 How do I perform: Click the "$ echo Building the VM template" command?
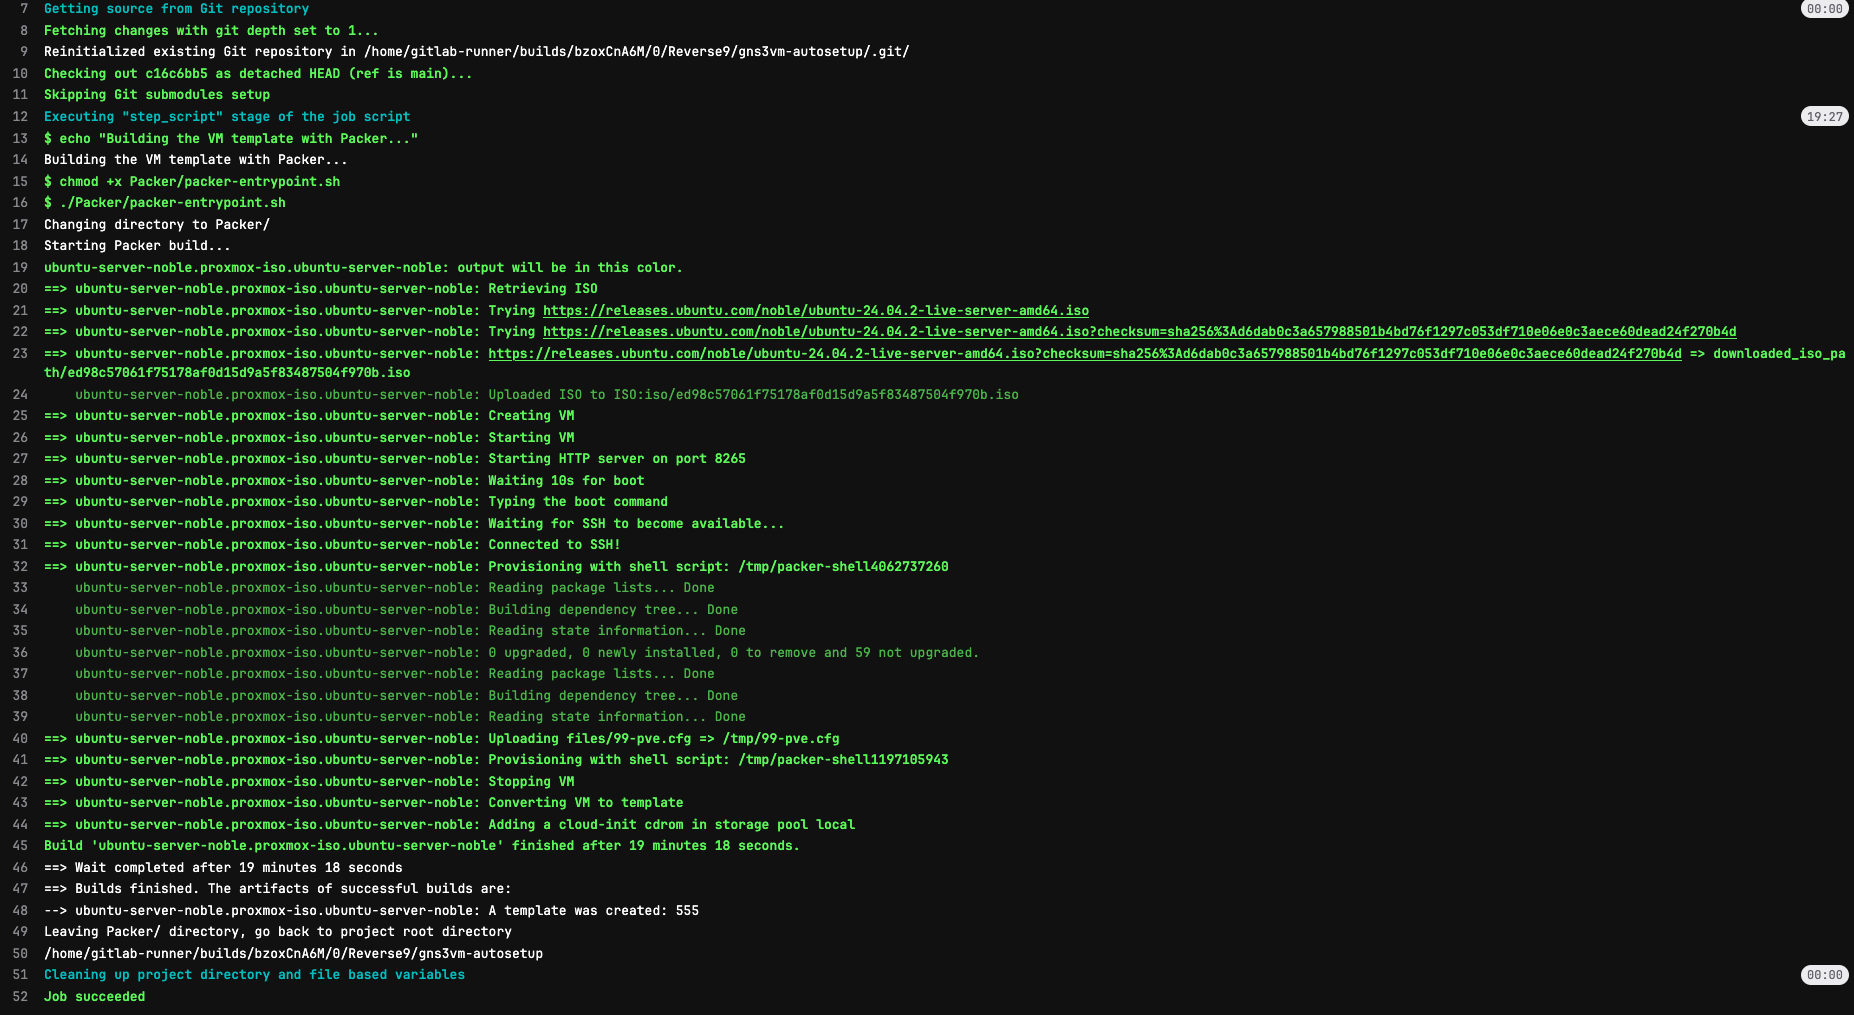pyautogui.click(x=231, y=139)
